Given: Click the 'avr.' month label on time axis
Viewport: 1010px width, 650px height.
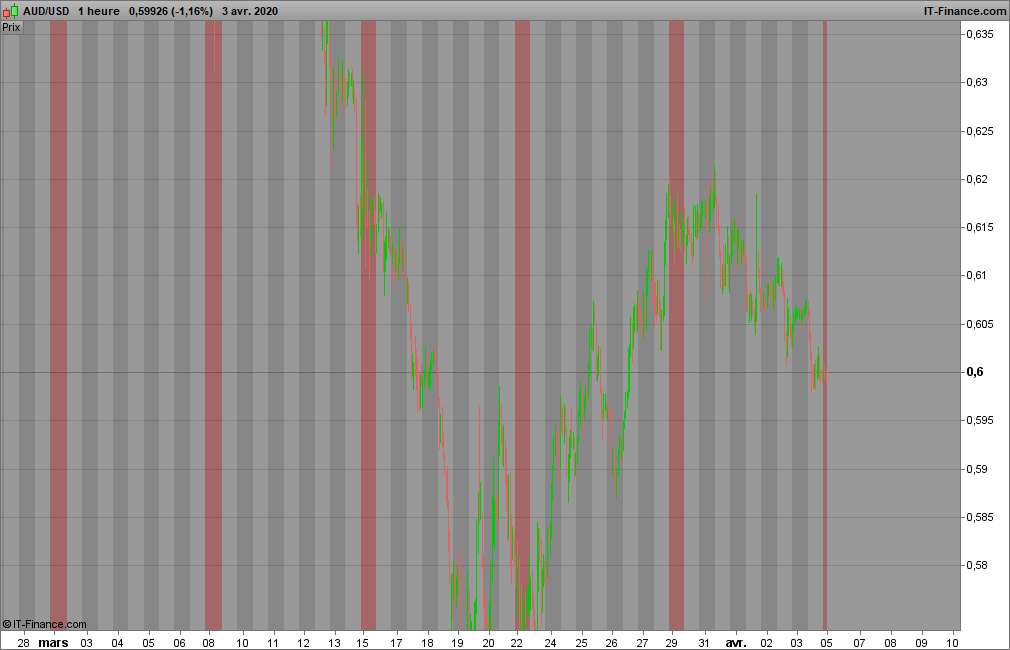Looking at the screenshot, I should click(x=736, y=642).
